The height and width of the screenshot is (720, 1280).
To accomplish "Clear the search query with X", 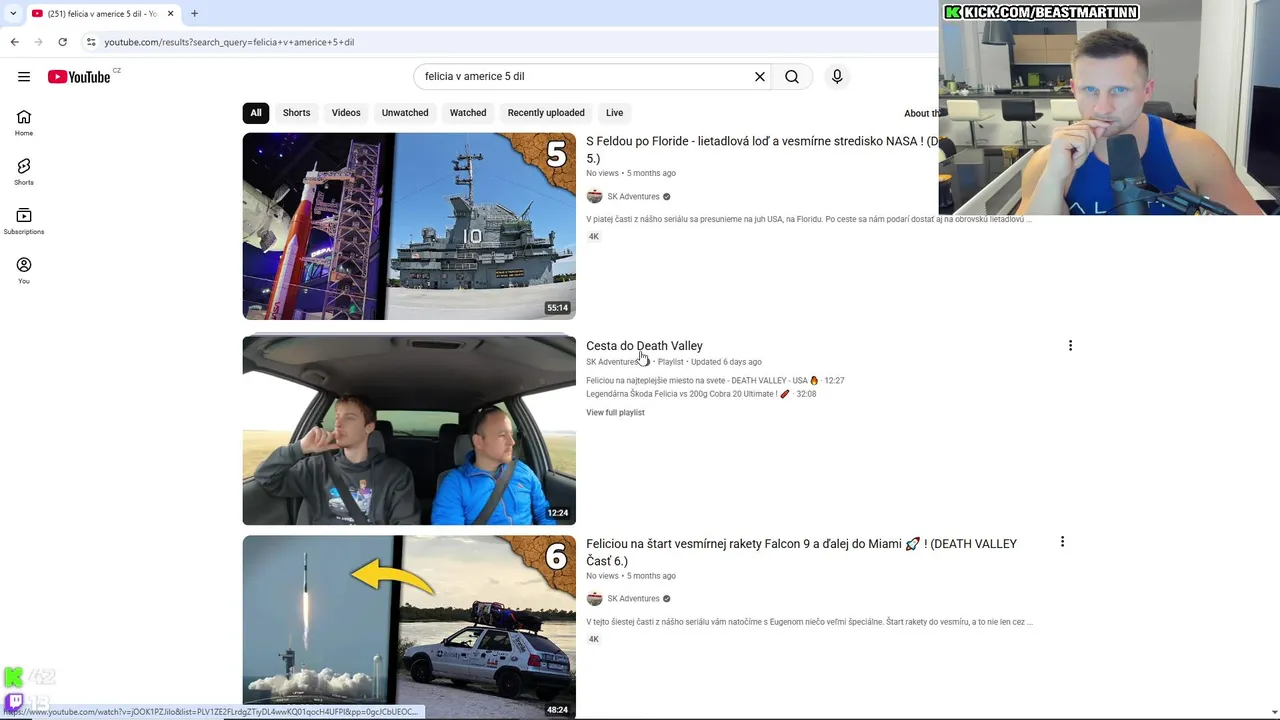I will (760, 76).
